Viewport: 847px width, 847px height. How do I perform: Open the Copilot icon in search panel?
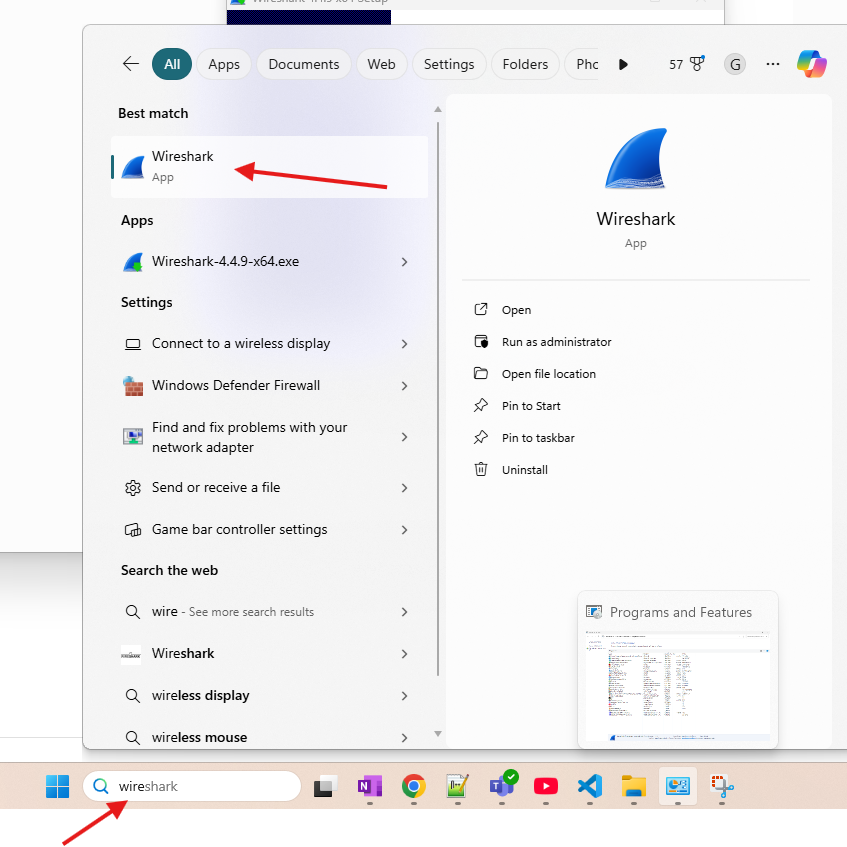811,64
